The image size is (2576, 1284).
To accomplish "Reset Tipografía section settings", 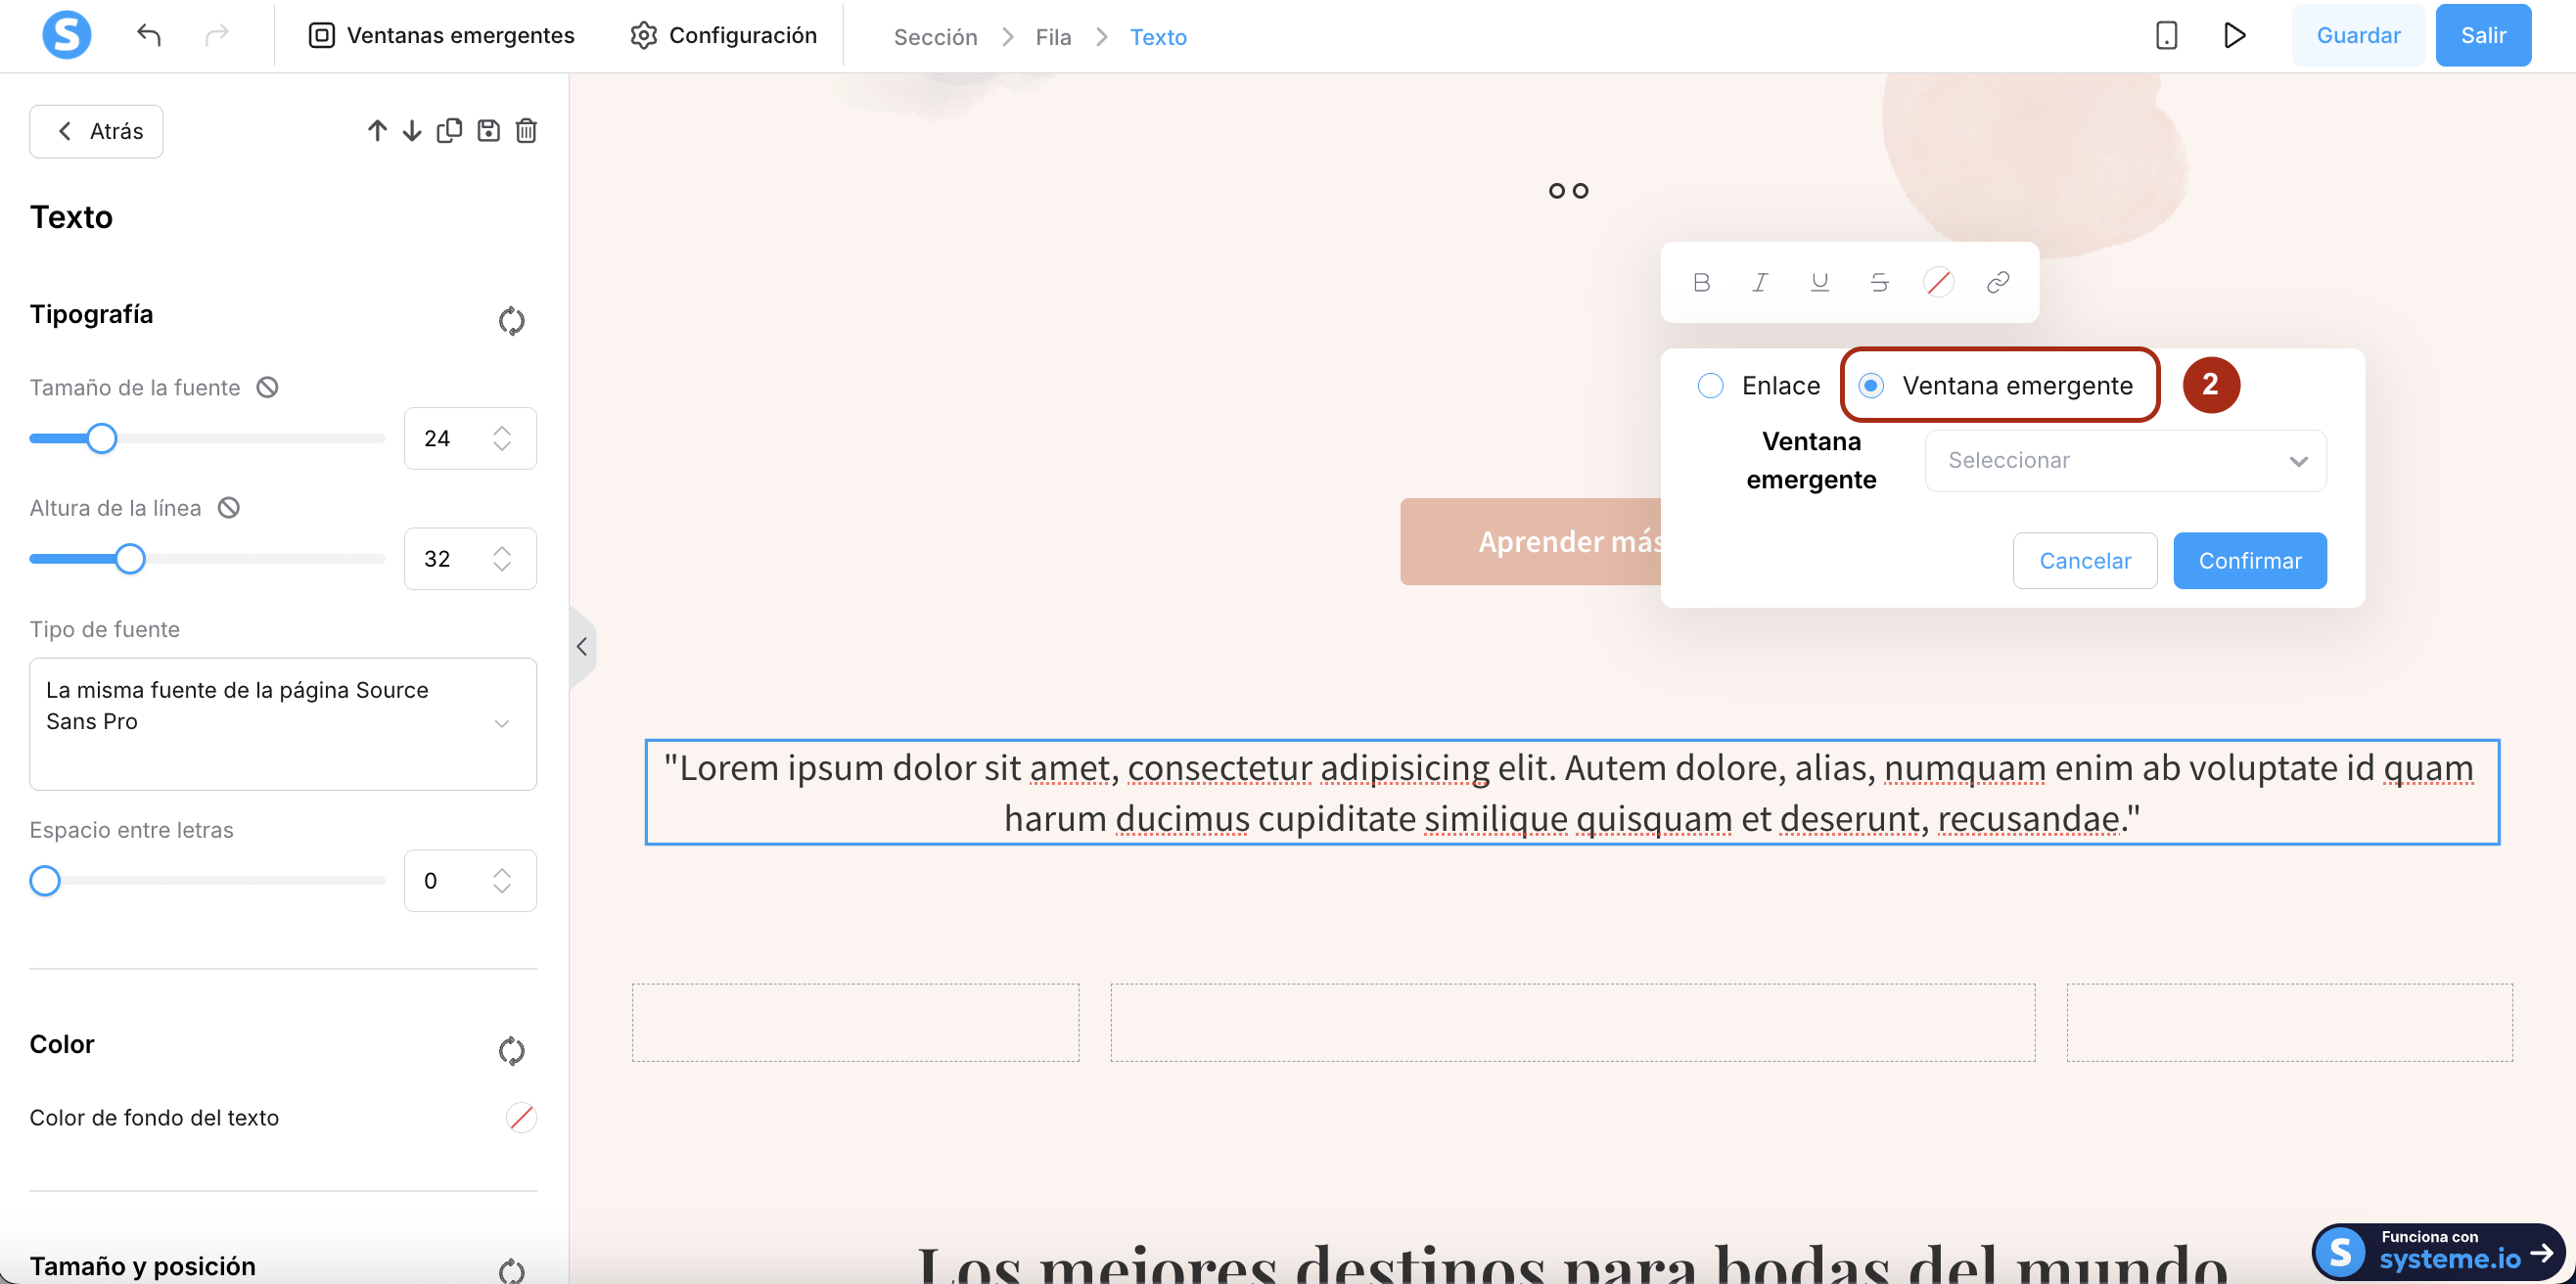I will coord(511,321).
